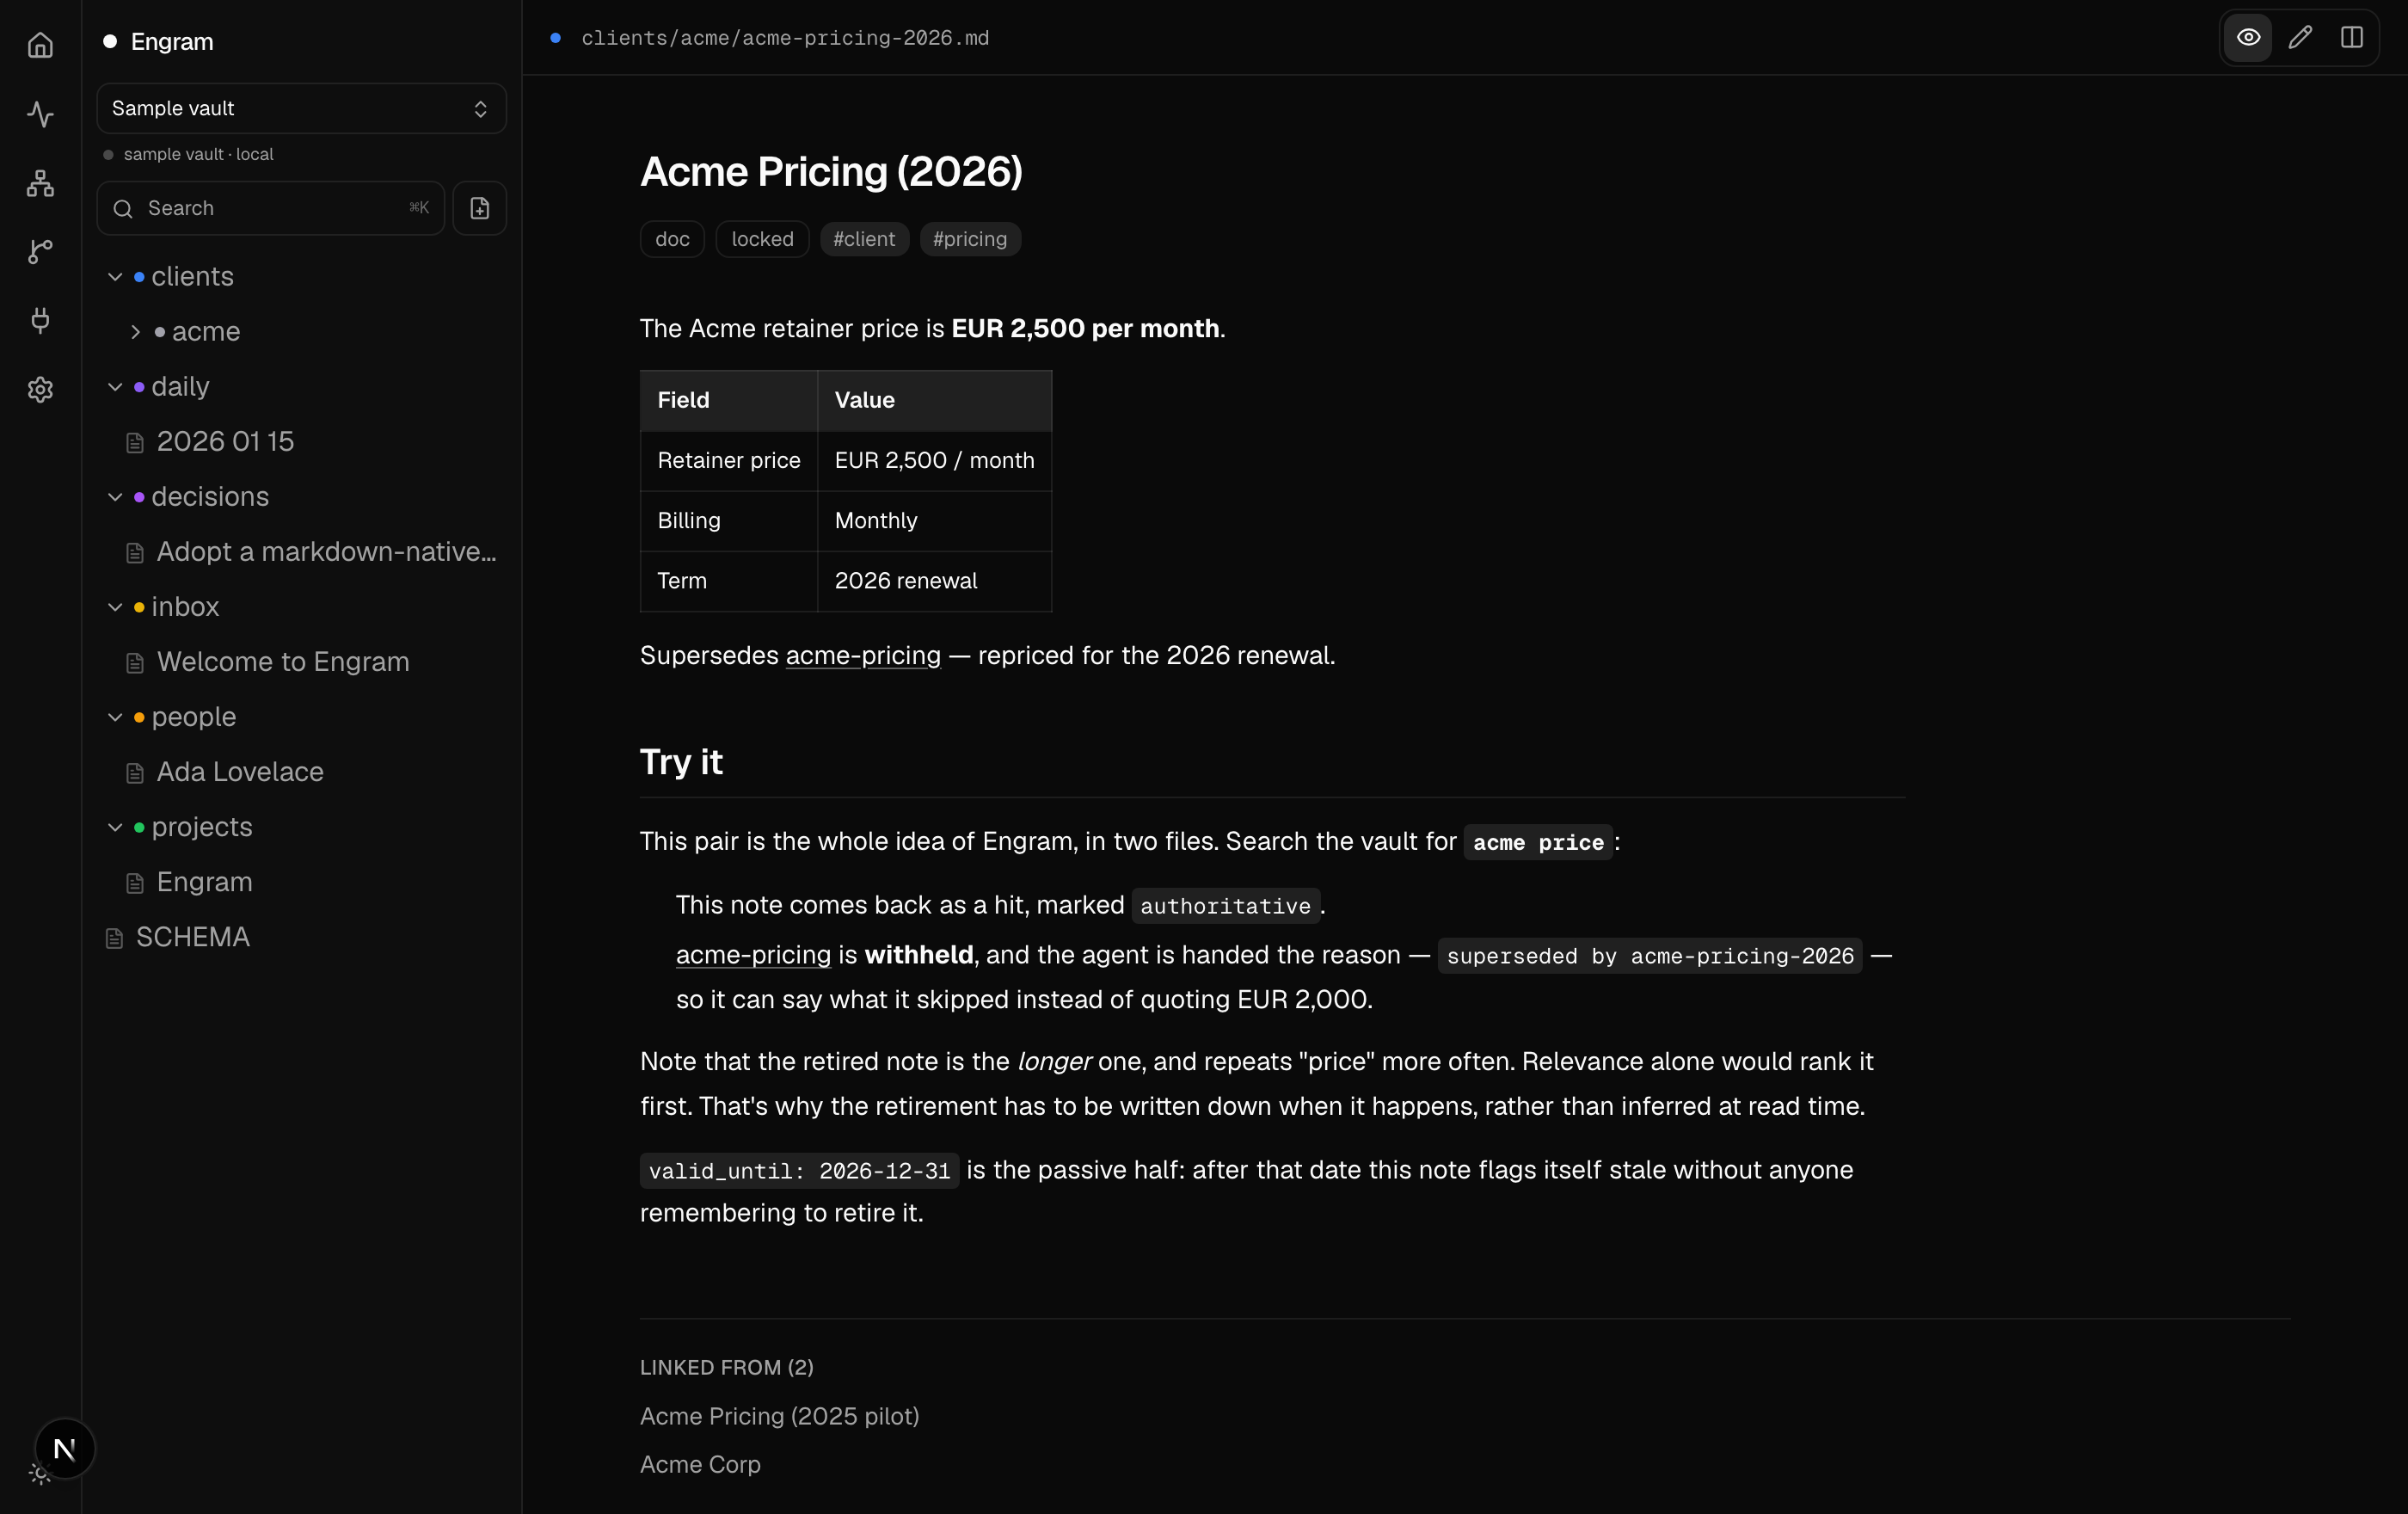Click the 'Field' table header

click(x=729, y=401)
